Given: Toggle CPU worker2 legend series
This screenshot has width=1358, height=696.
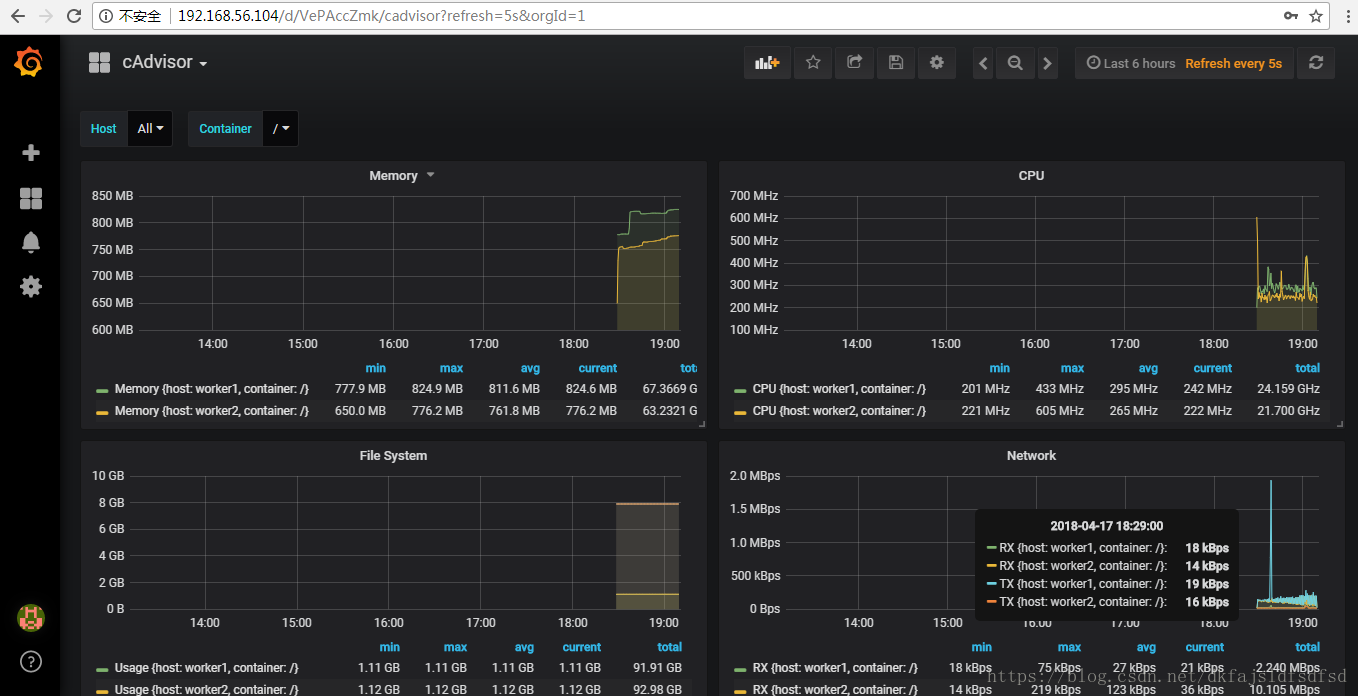Looking at the screenshot, I should point(839,411).
